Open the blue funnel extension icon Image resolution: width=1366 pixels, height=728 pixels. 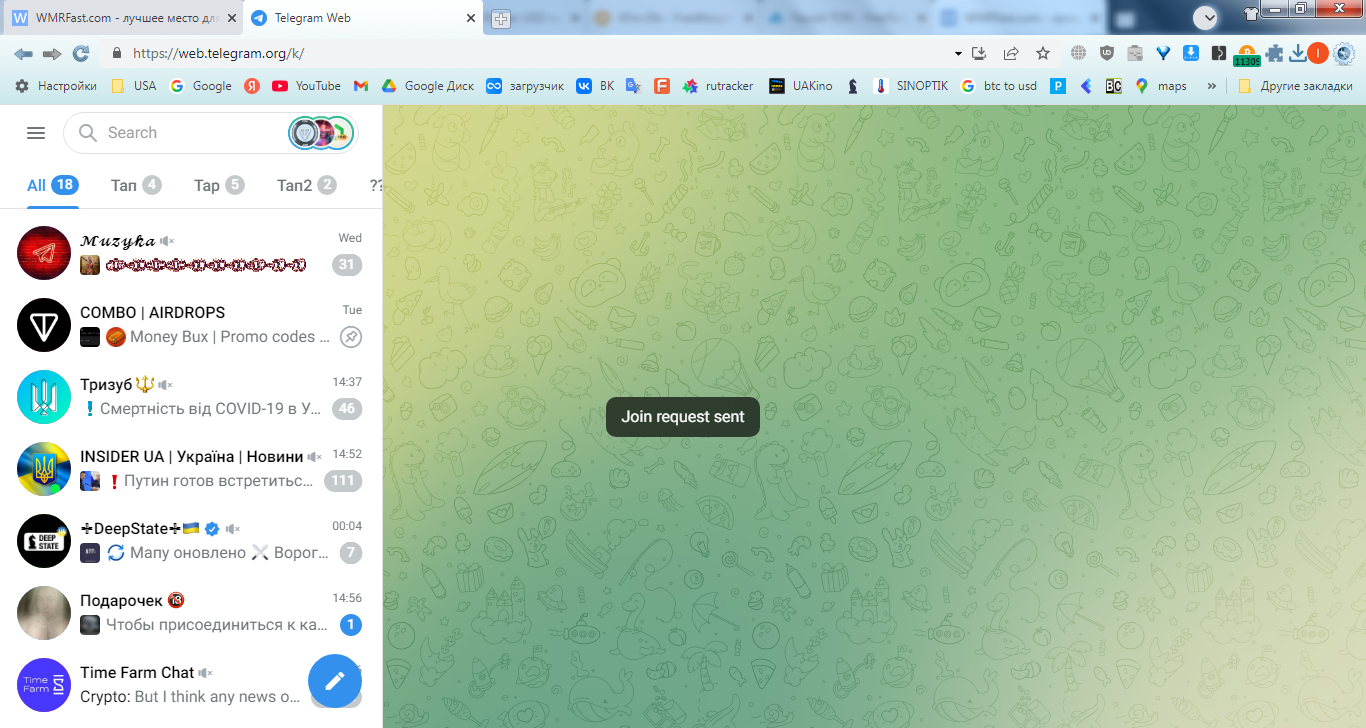coord(1163,53)
